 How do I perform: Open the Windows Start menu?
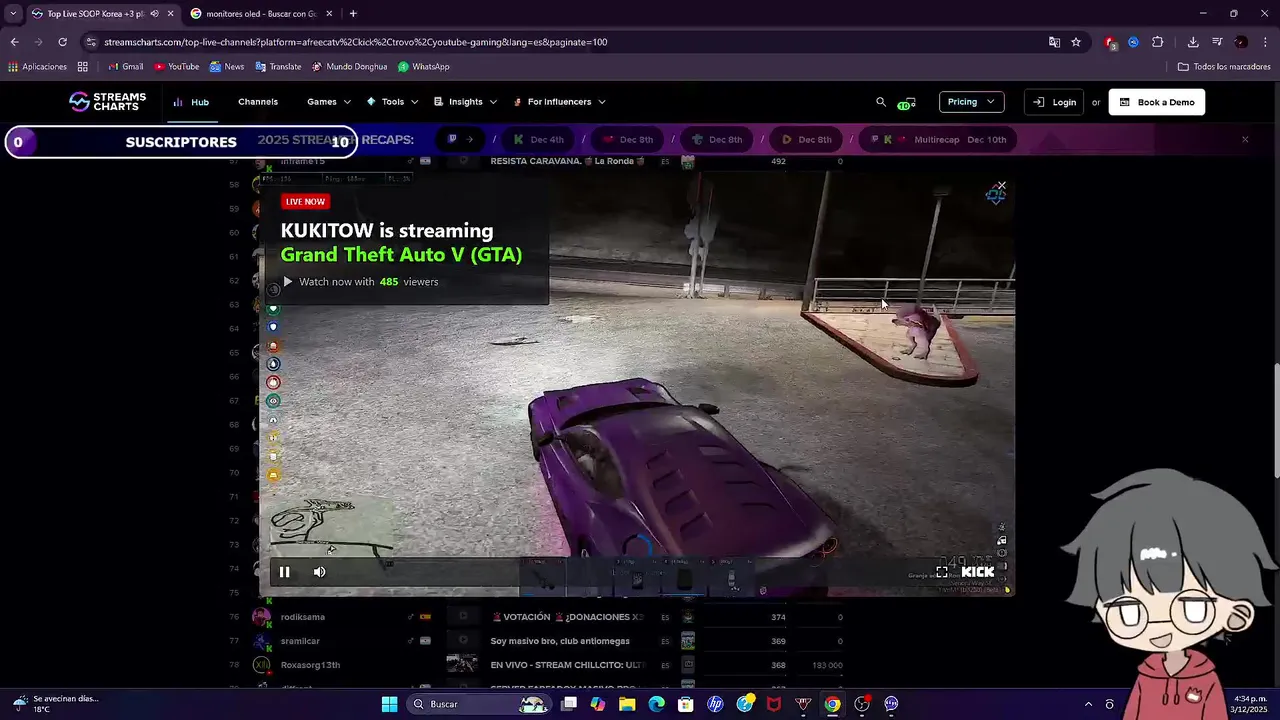[x=389, y=704]
